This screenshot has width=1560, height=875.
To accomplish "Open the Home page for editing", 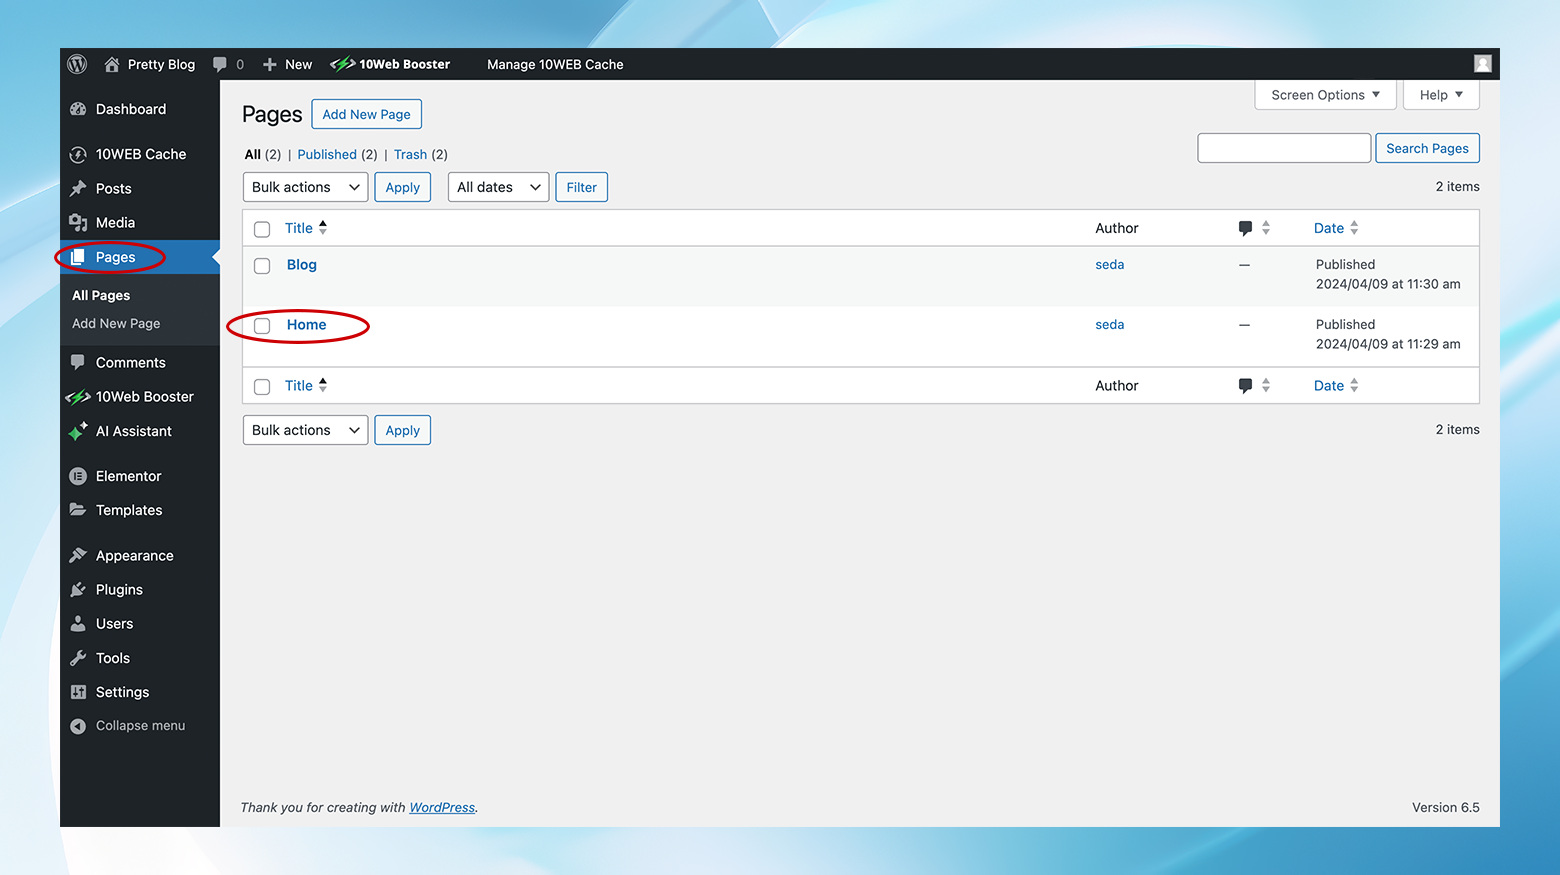I will point(305,324).
